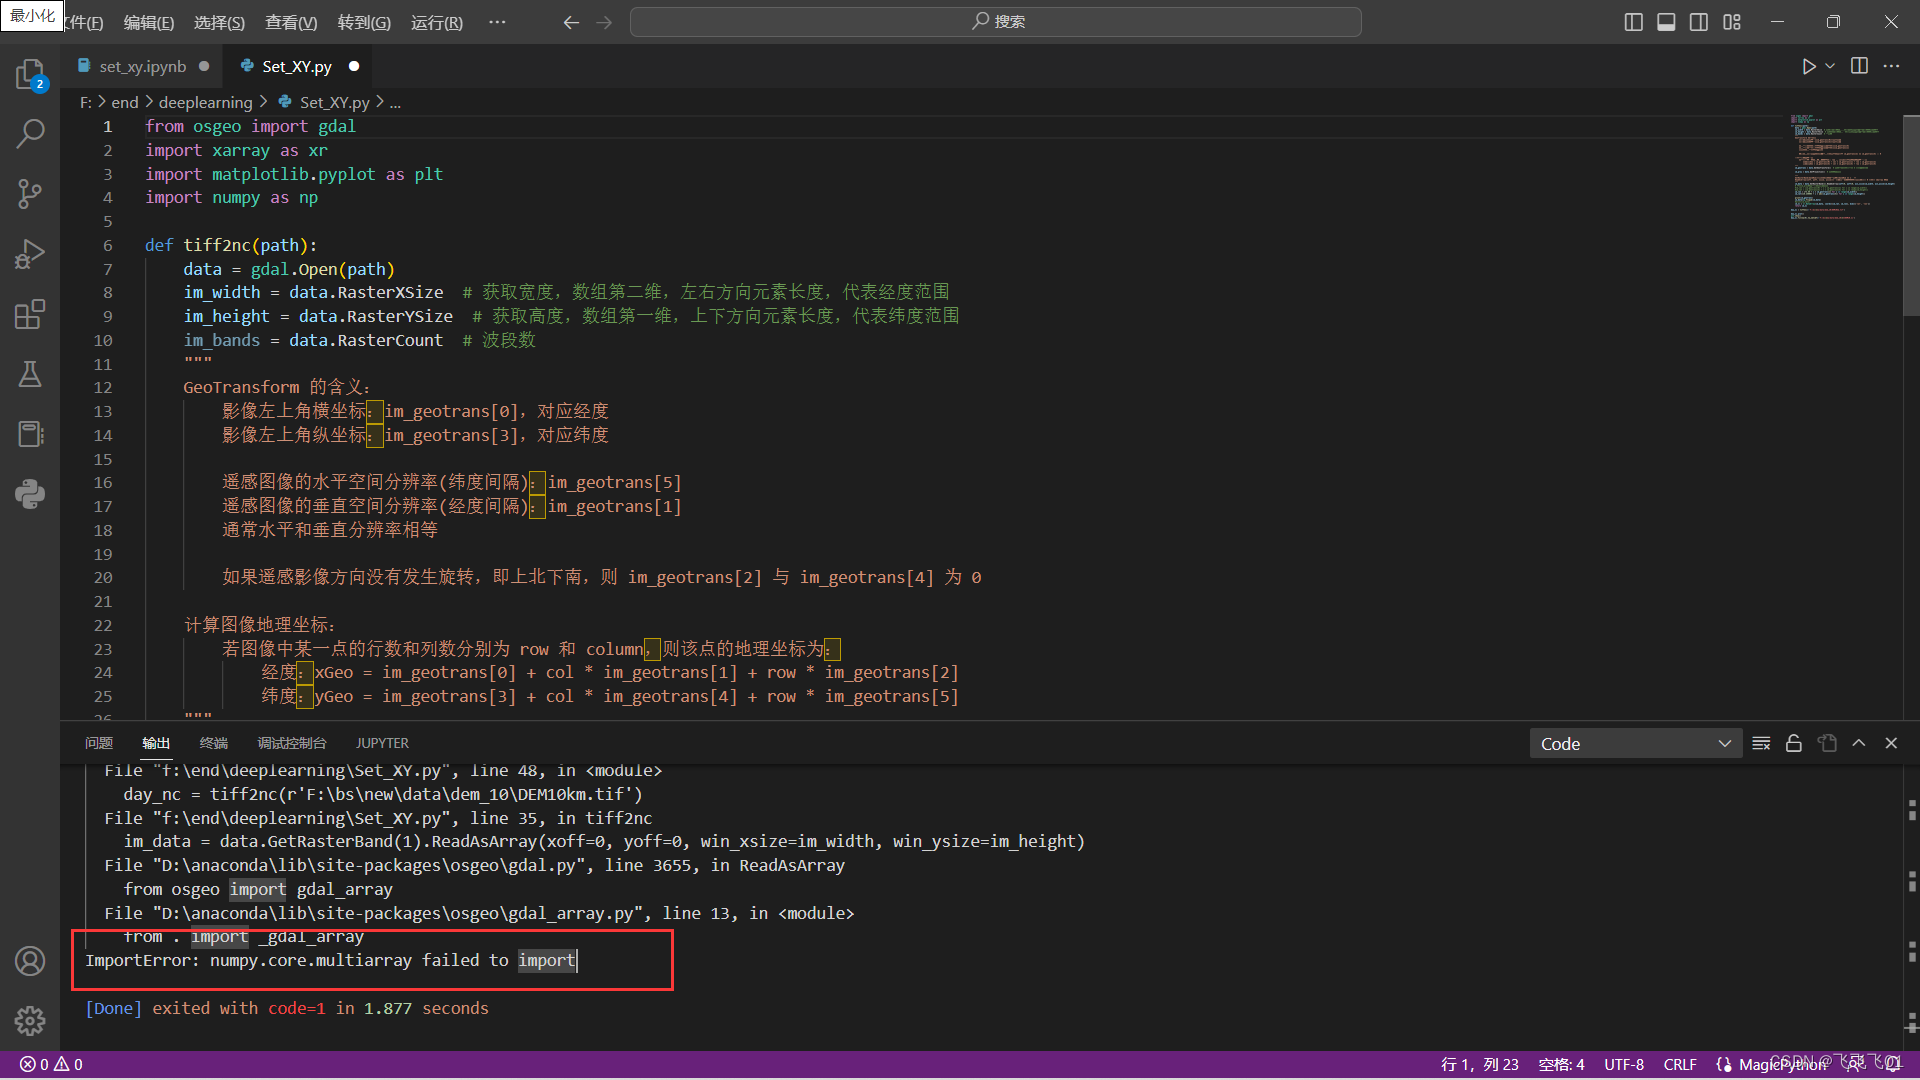1920x1080 pixels.
Task: Open the 转到(G) menu
Action: point(364,22)
